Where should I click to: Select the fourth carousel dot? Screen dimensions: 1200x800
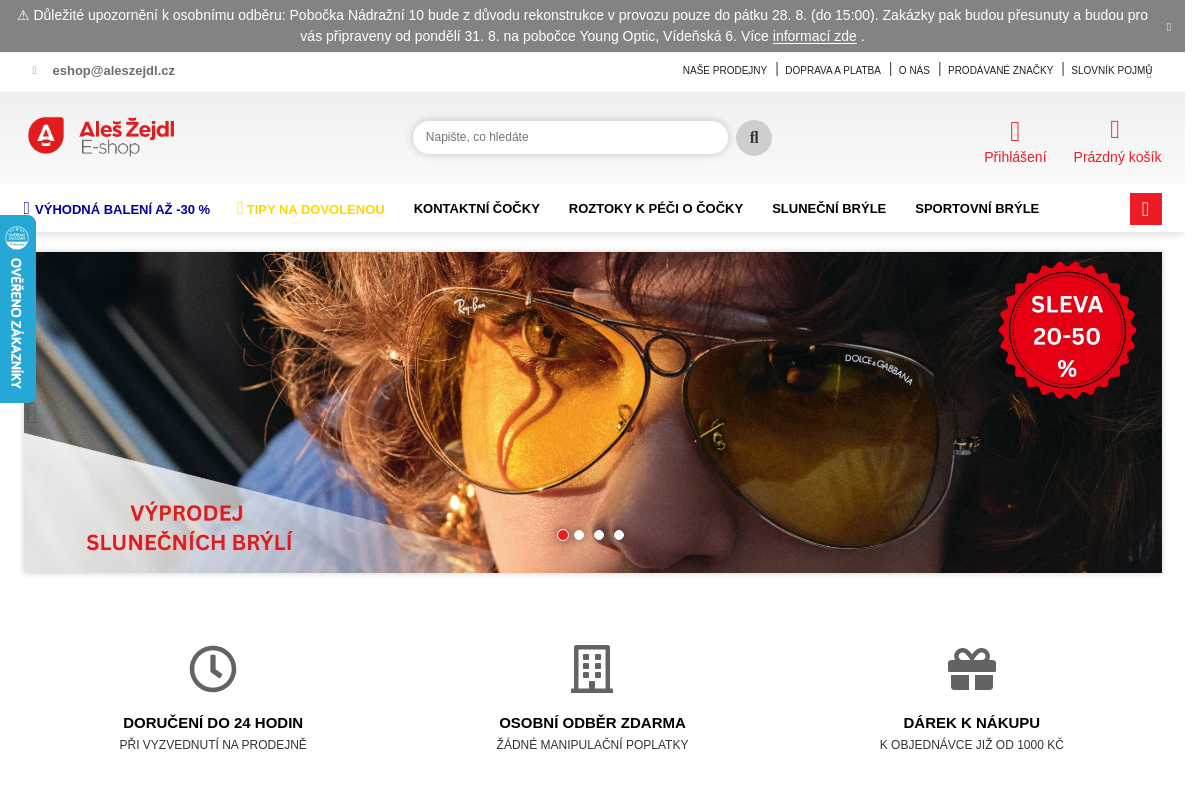point(619,535)
